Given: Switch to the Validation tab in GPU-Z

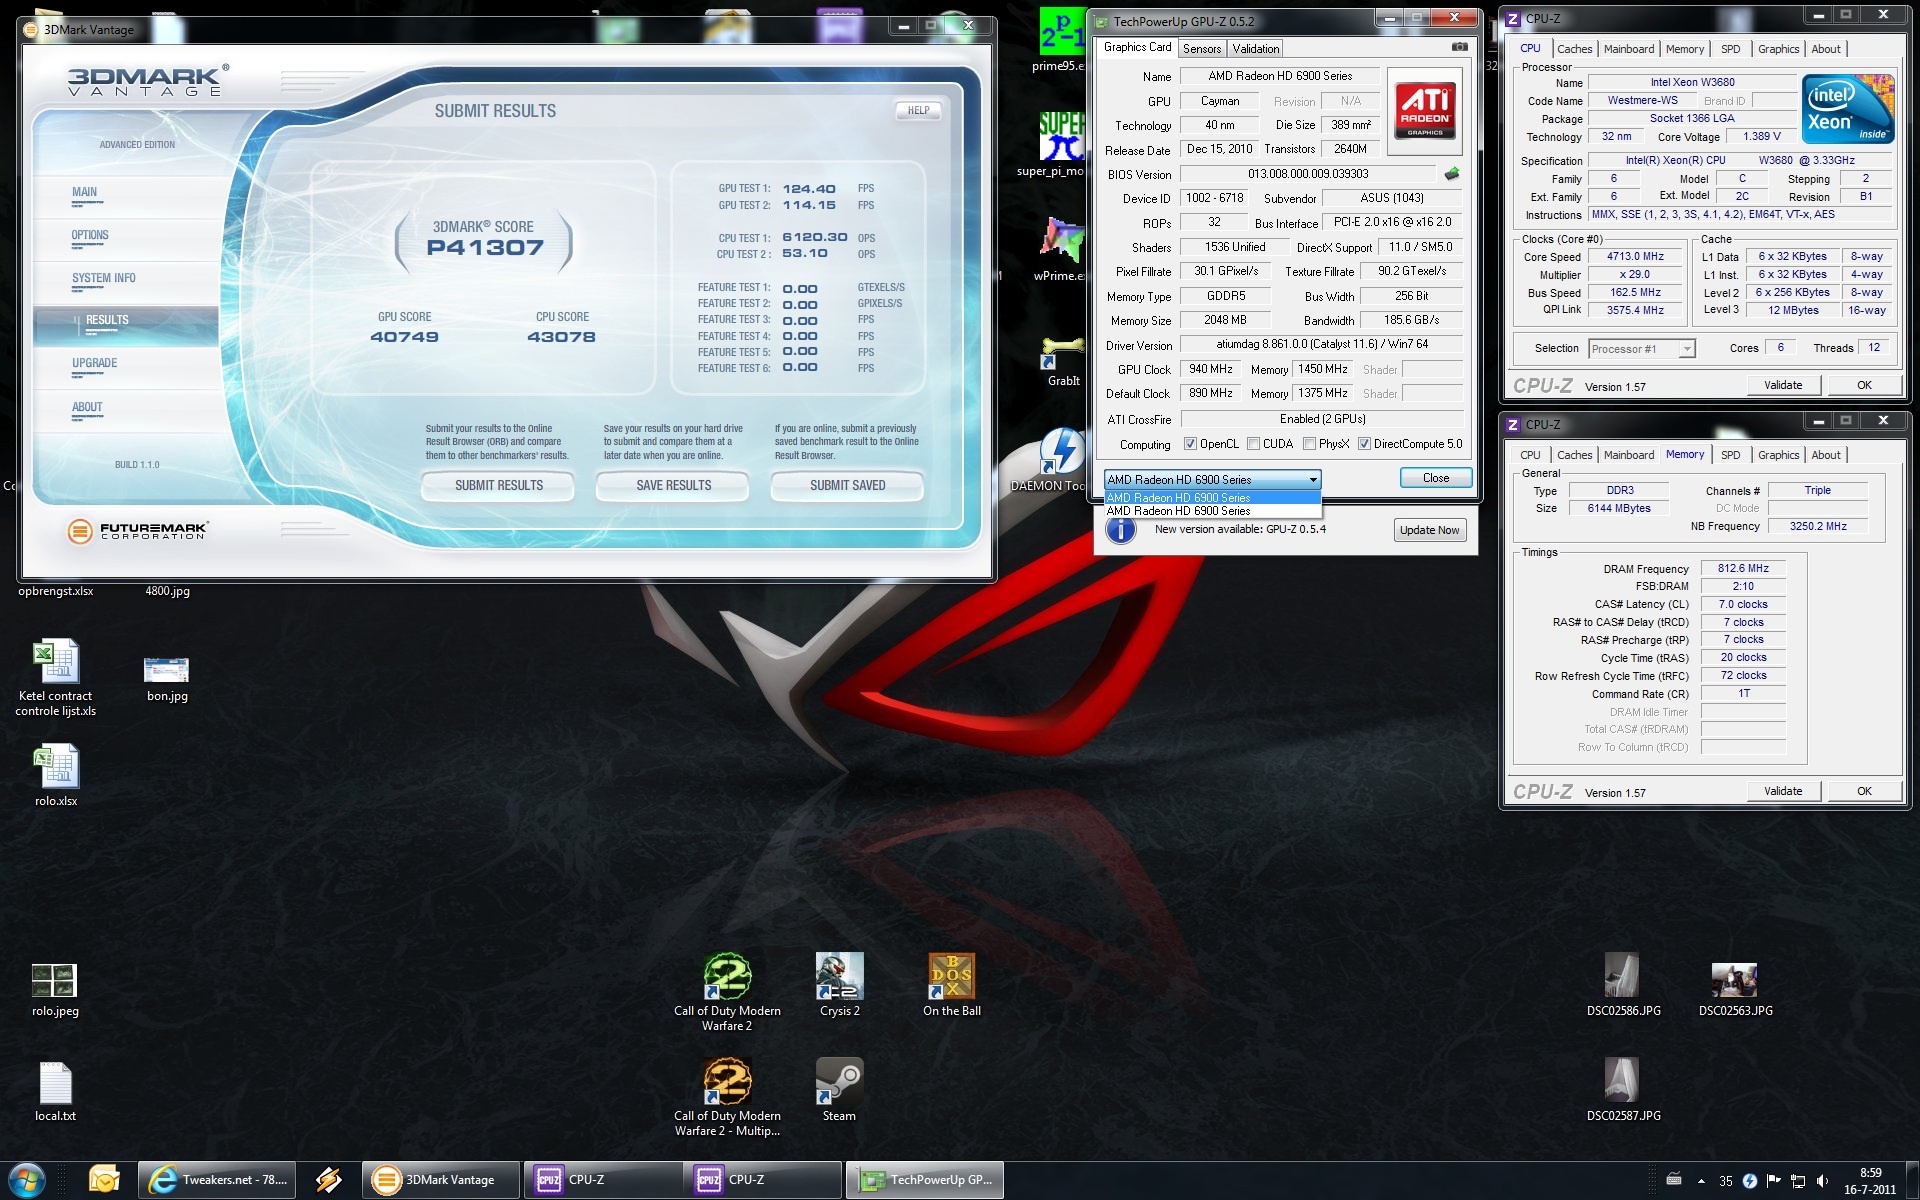Looking at the screenshot, I should click(x=1256, y=49).
